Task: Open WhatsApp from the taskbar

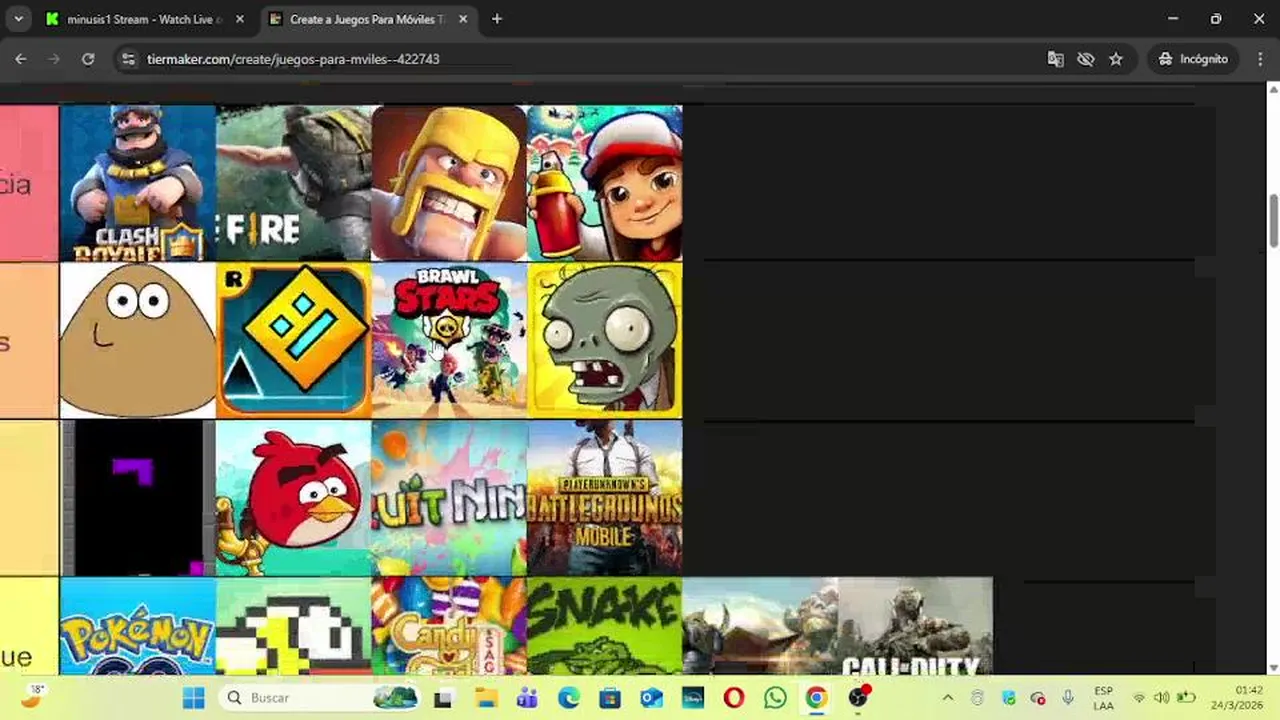Action: (775, 698)
